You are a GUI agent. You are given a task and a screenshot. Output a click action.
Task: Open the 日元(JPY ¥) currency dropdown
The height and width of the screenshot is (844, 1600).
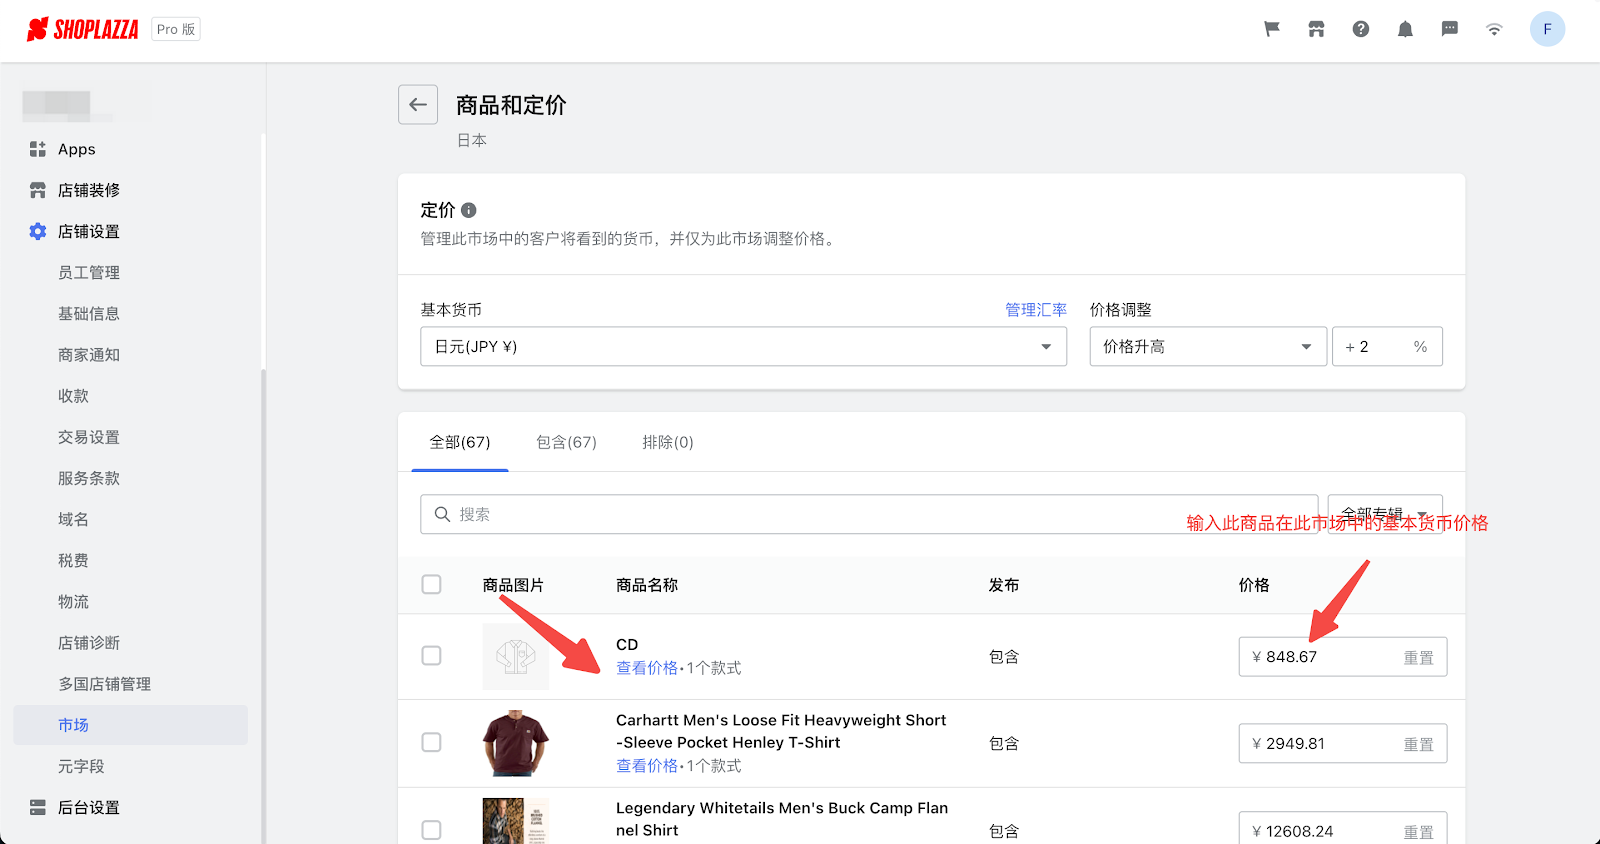(743, 347)
